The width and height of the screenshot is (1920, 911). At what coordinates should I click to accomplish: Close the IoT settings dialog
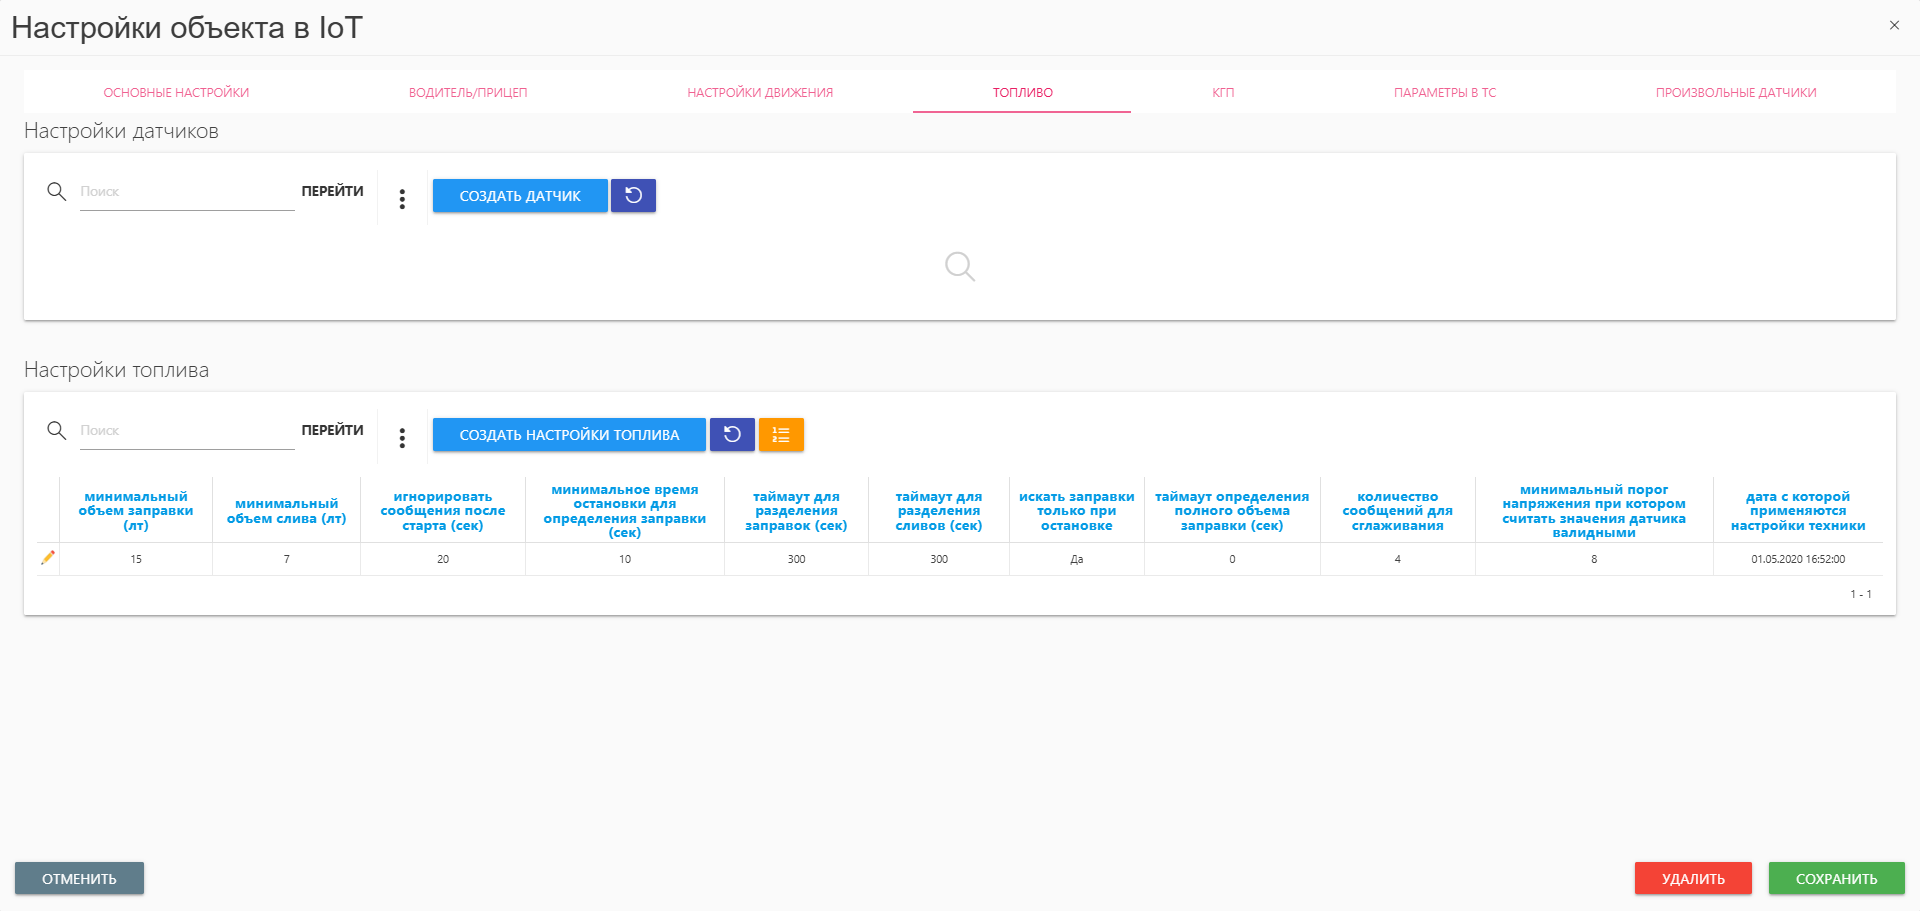(x=1894, y=26)
